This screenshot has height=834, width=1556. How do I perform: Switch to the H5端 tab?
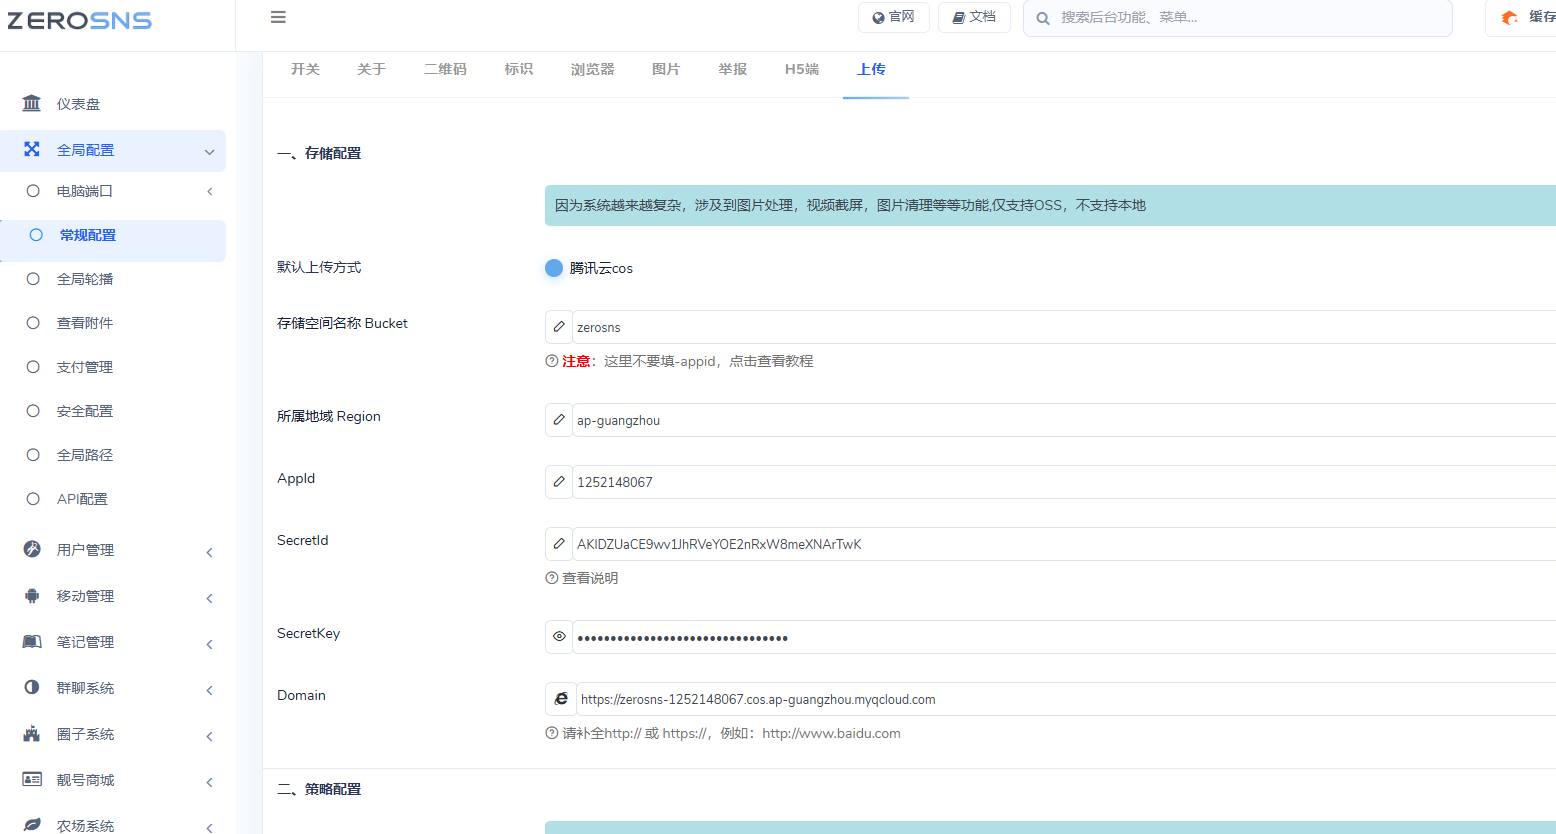tap(802, 69)
